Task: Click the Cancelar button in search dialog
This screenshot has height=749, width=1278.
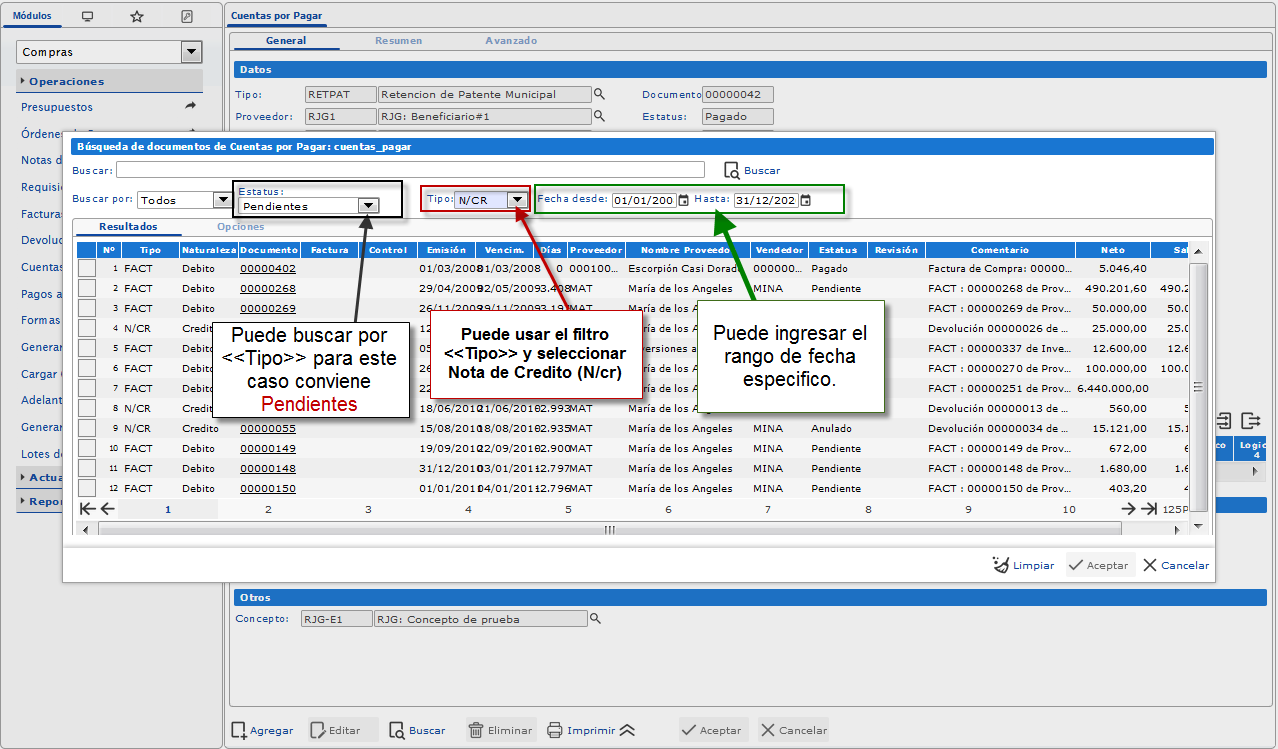Action: (x=1176, y=565)
